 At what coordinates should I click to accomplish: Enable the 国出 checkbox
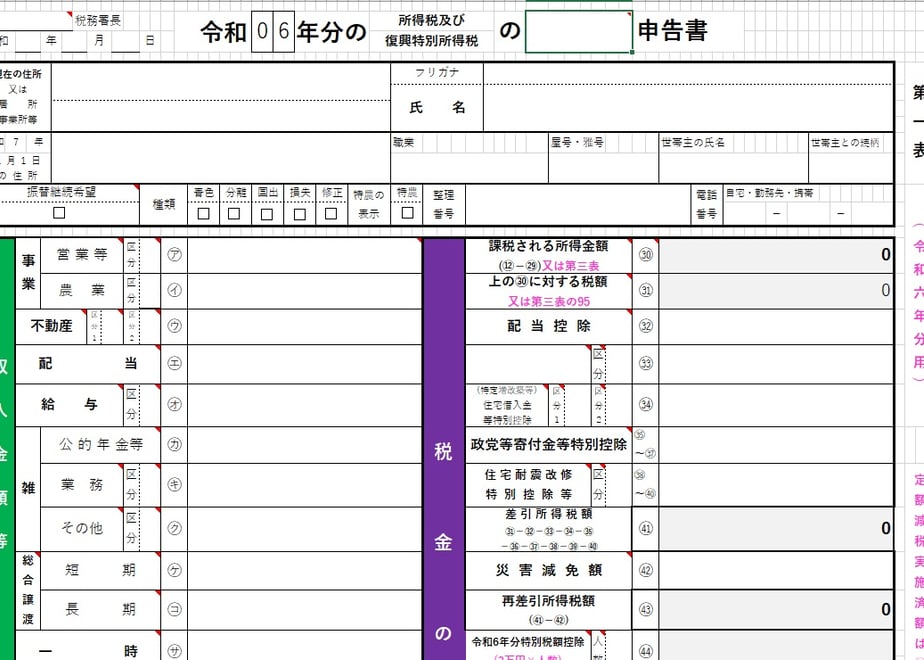(x=267, y=214)
